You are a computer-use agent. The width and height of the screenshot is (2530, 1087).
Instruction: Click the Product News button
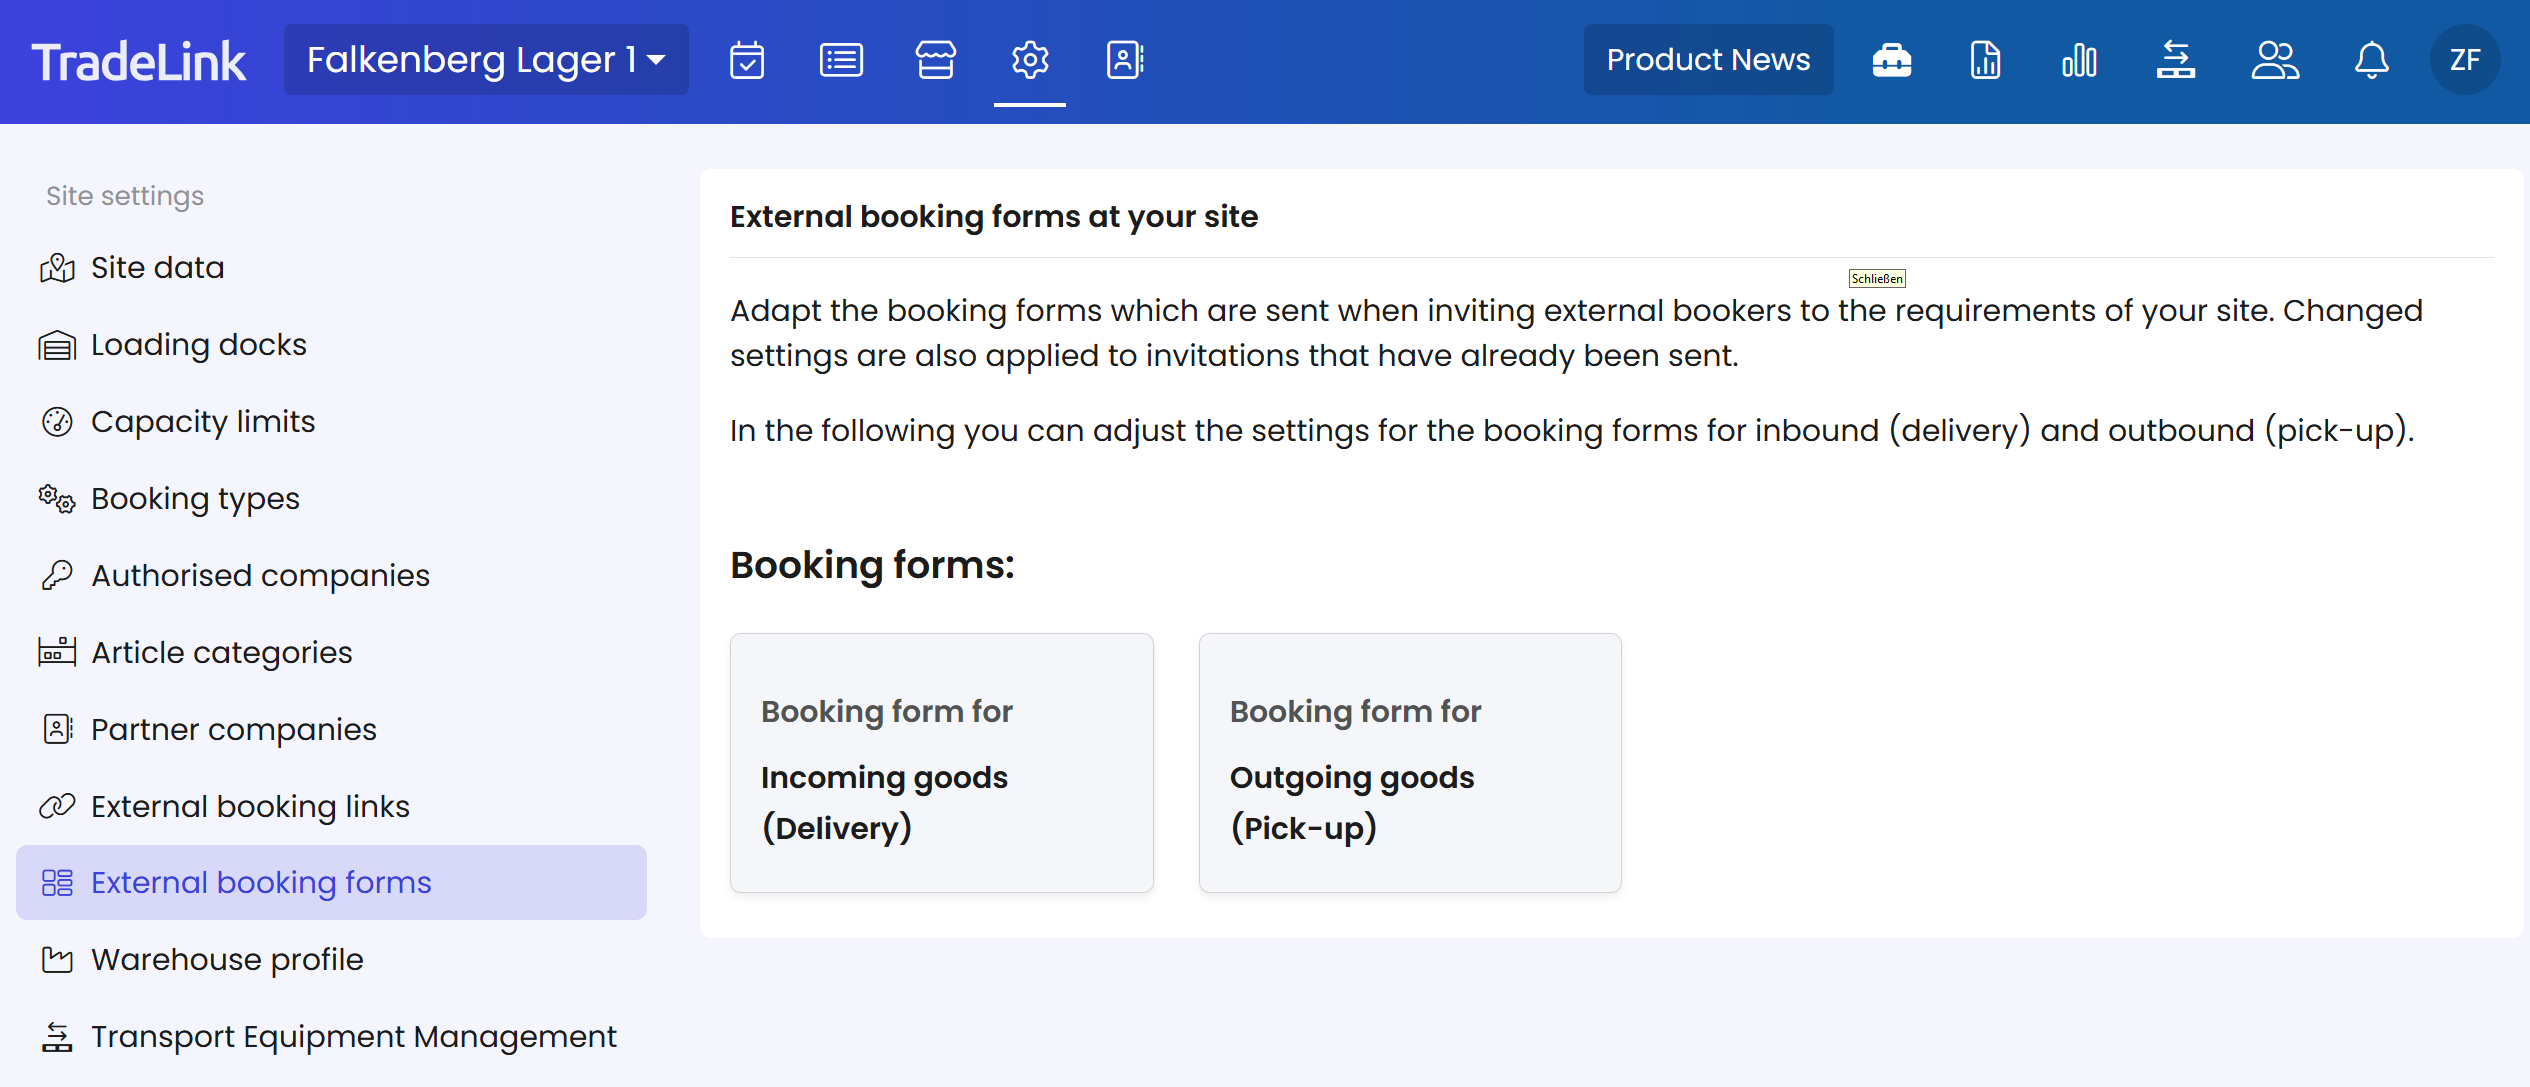1708,60
